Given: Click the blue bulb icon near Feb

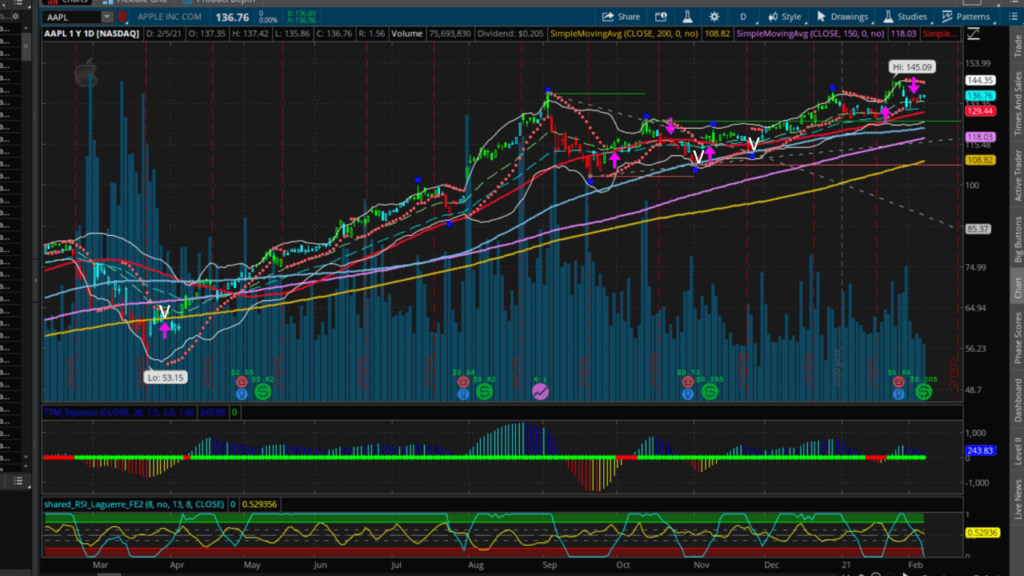Looking at the screenshot, I should 899,394.
